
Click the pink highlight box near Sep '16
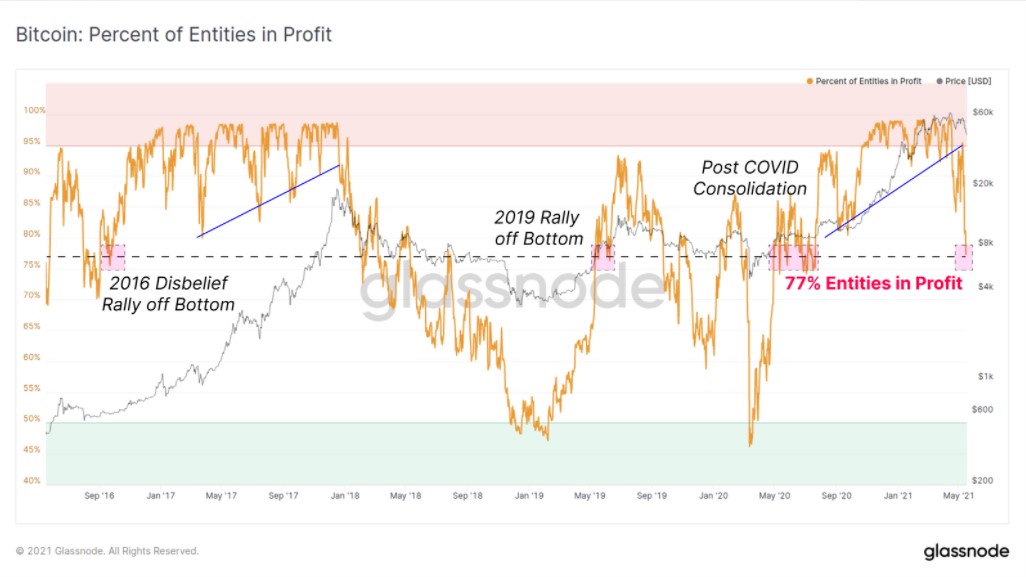[113, 257]
